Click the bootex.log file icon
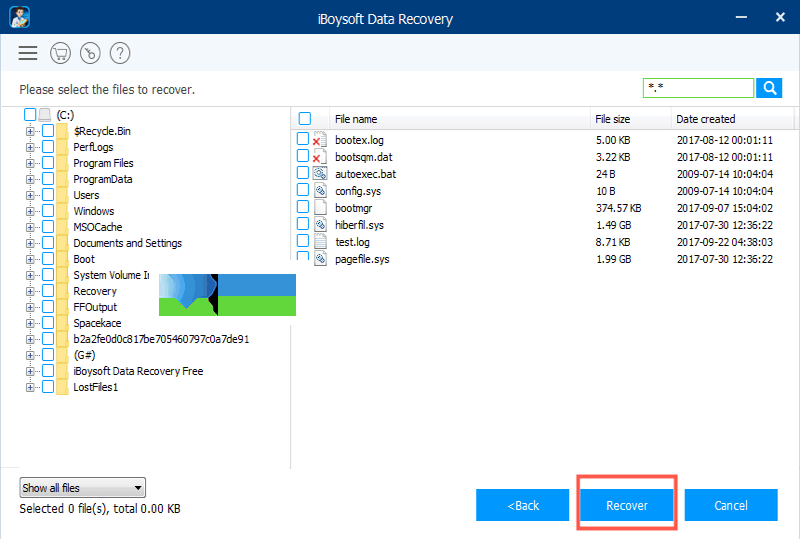 320,139
